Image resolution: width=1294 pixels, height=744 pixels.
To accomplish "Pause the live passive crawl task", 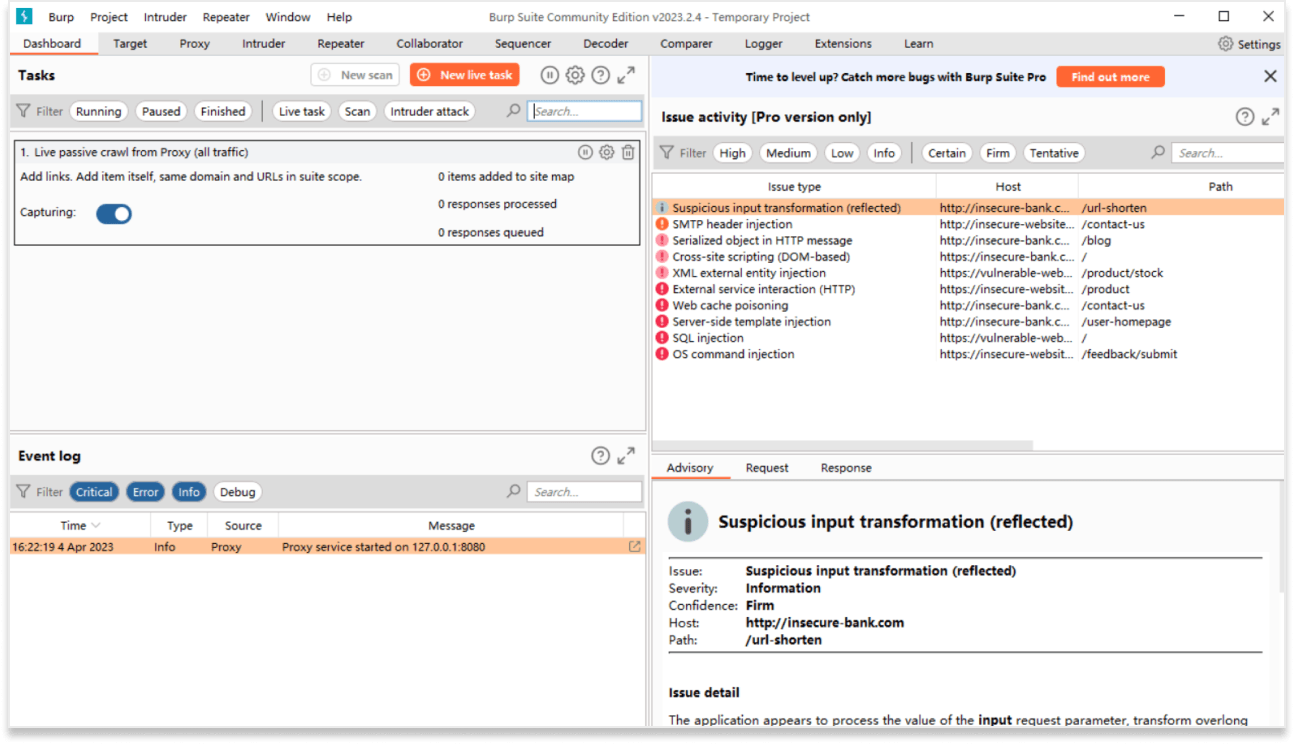I will 585,152.
